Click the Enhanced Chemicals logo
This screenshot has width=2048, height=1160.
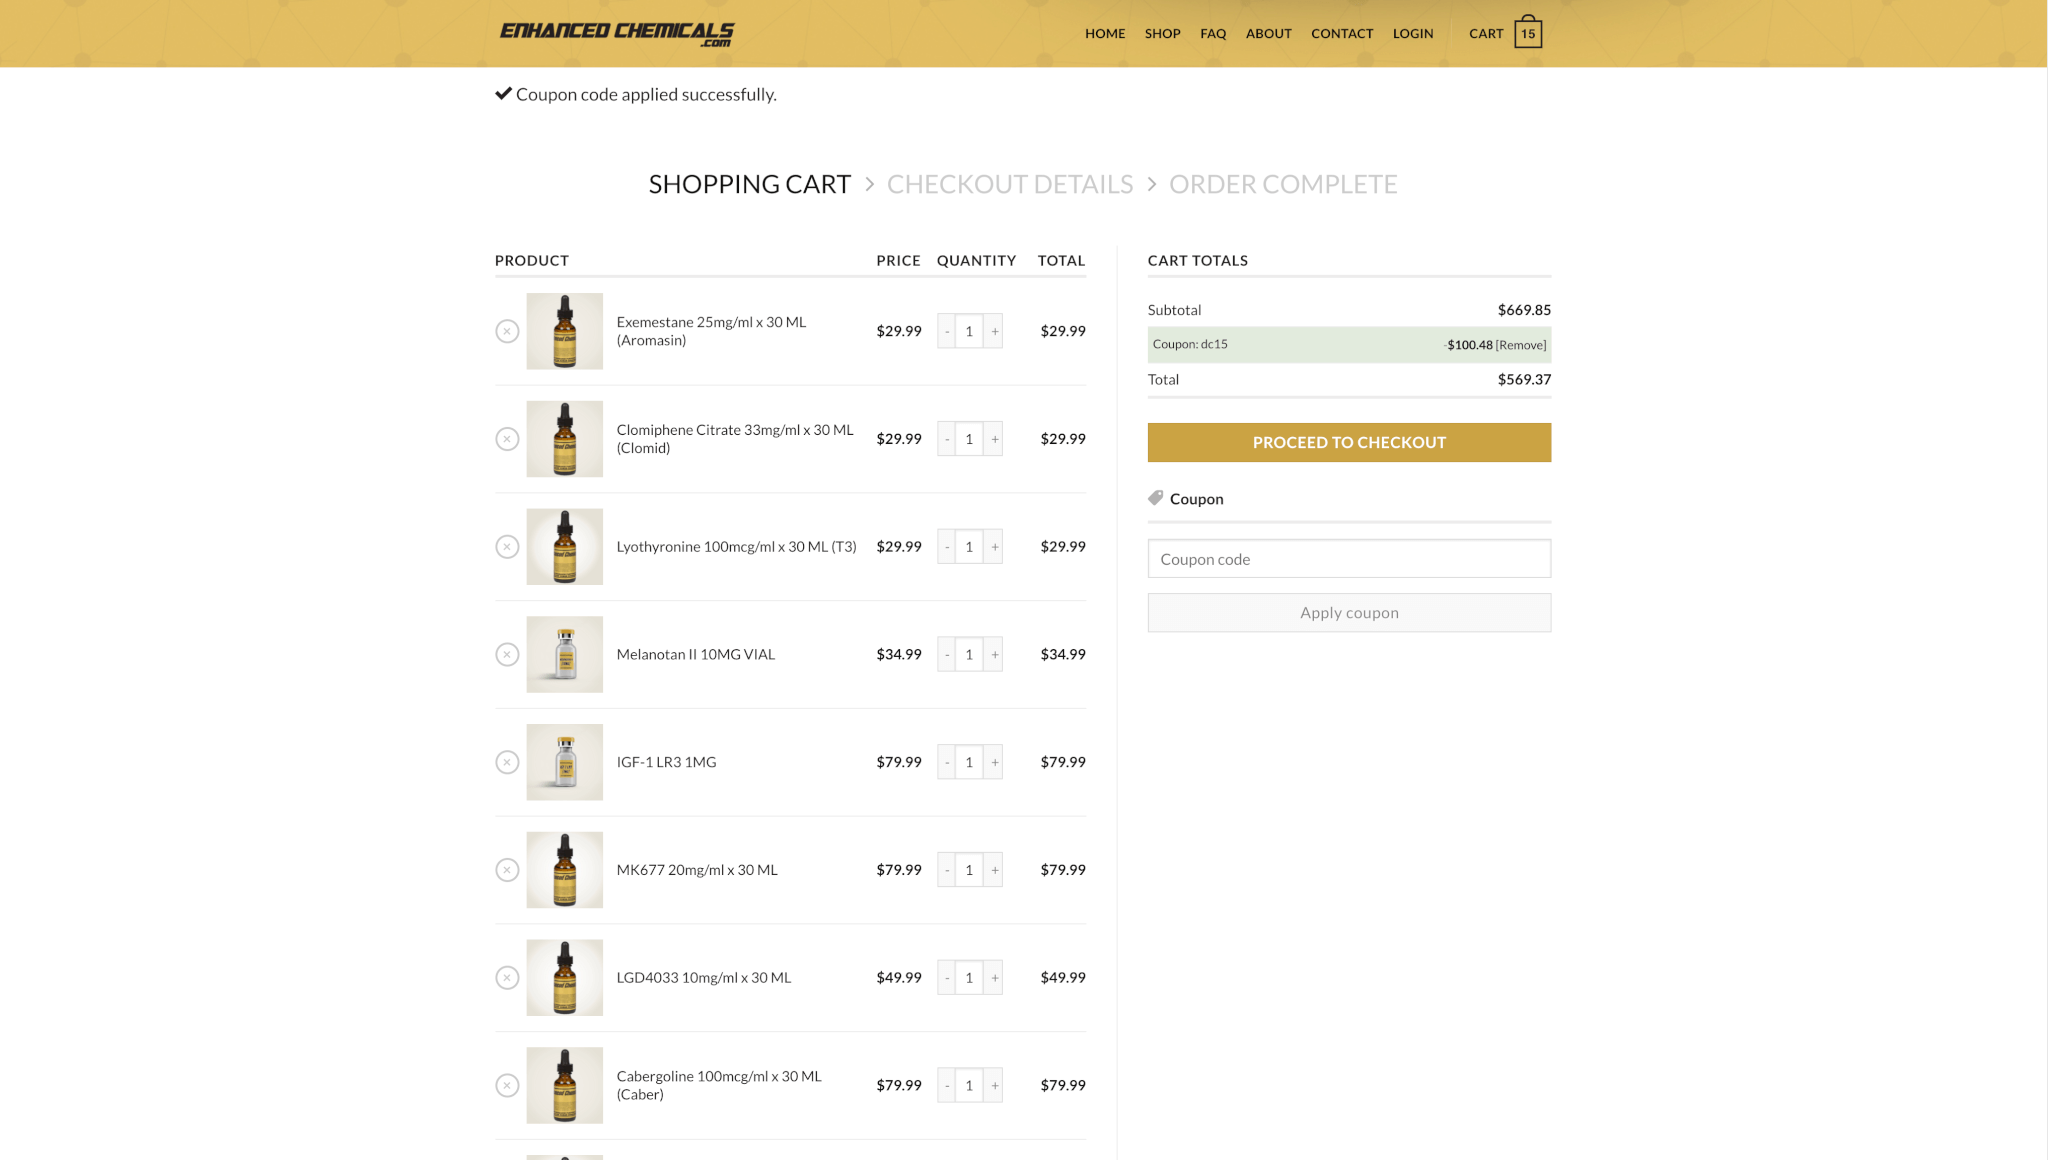(x=617, y=33)
